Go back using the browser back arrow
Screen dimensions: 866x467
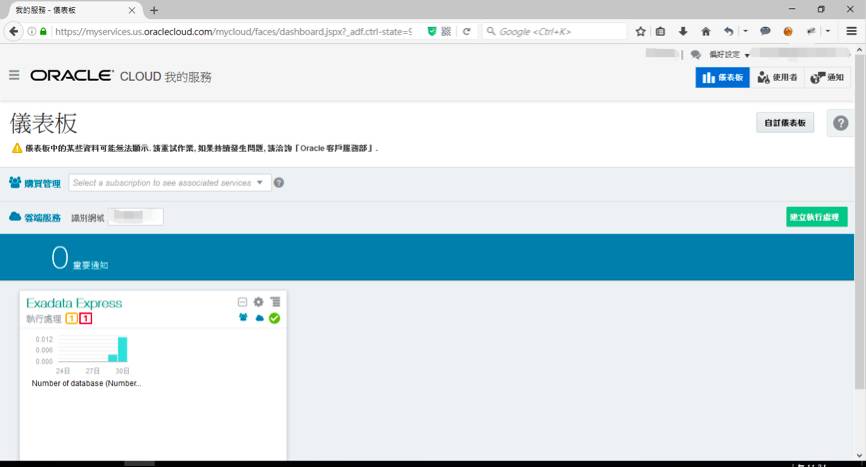(13, 31)
